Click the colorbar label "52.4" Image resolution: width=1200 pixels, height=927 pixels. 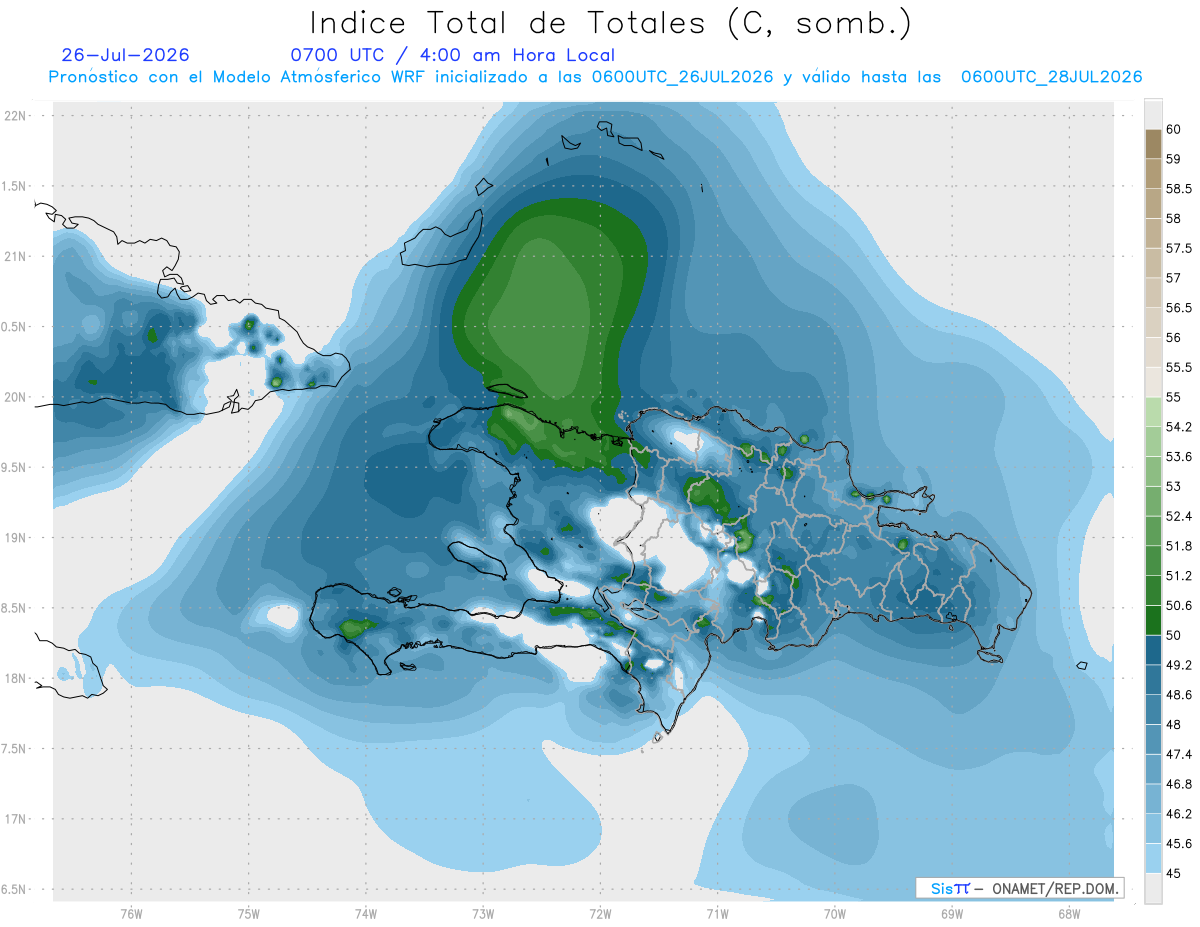point(1179,516)
